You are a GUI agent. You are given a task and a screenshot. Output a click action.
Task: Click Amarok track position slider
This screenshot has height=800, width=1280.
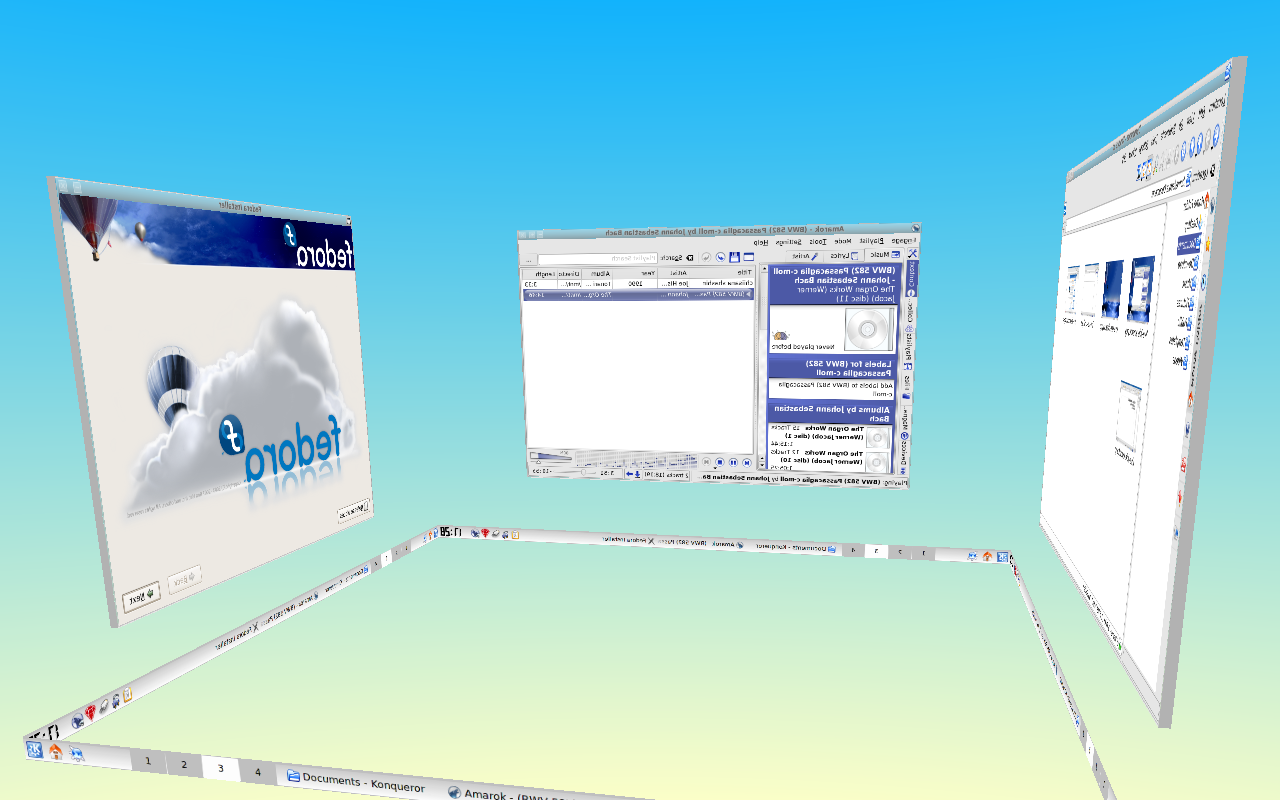[575, 472]
